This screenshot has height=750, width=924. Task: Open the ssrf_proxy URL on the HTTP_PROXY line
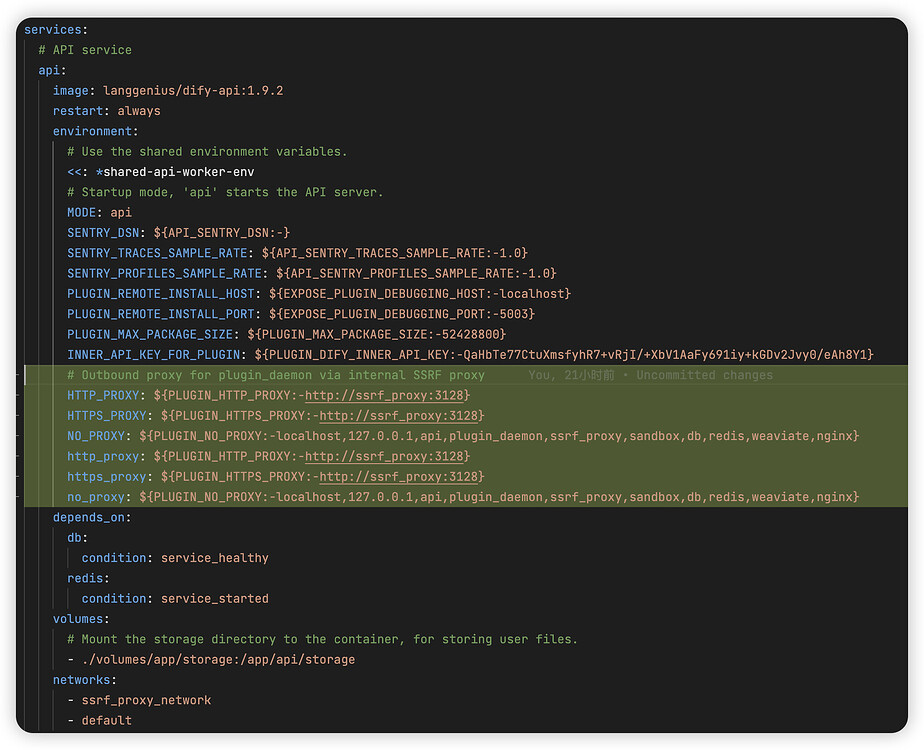(x=385, y=395)
